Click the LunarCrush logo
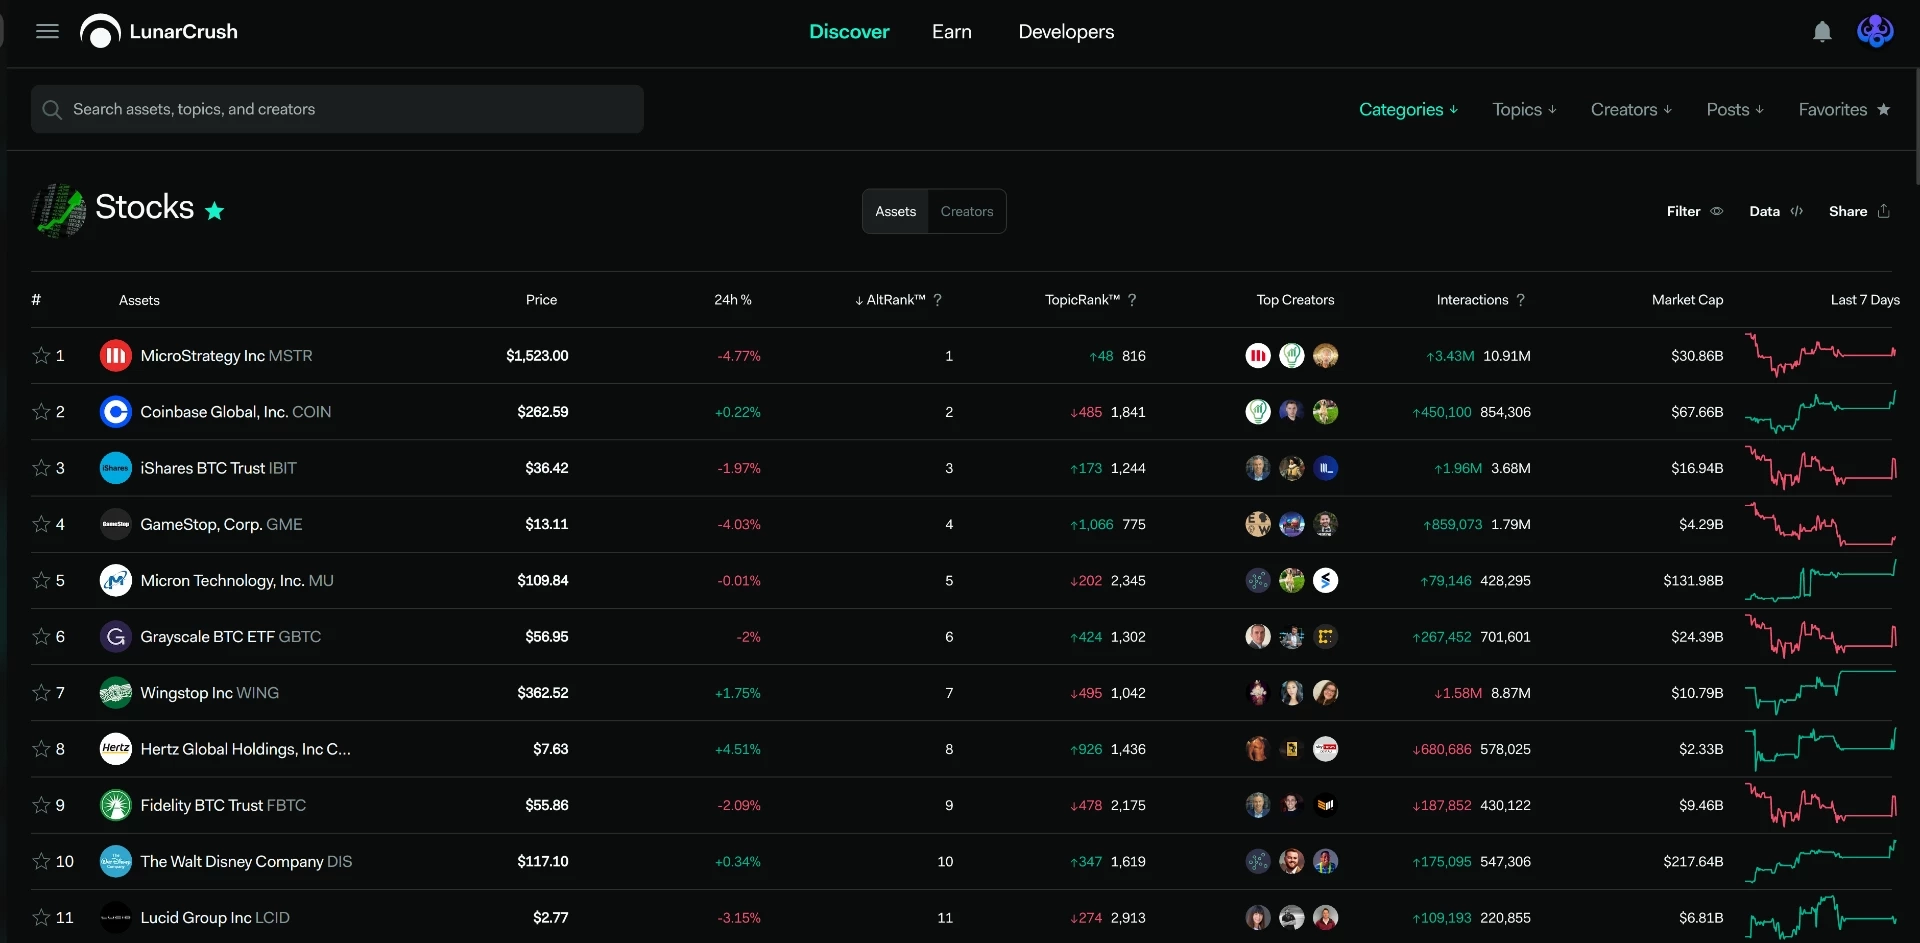 159,31
